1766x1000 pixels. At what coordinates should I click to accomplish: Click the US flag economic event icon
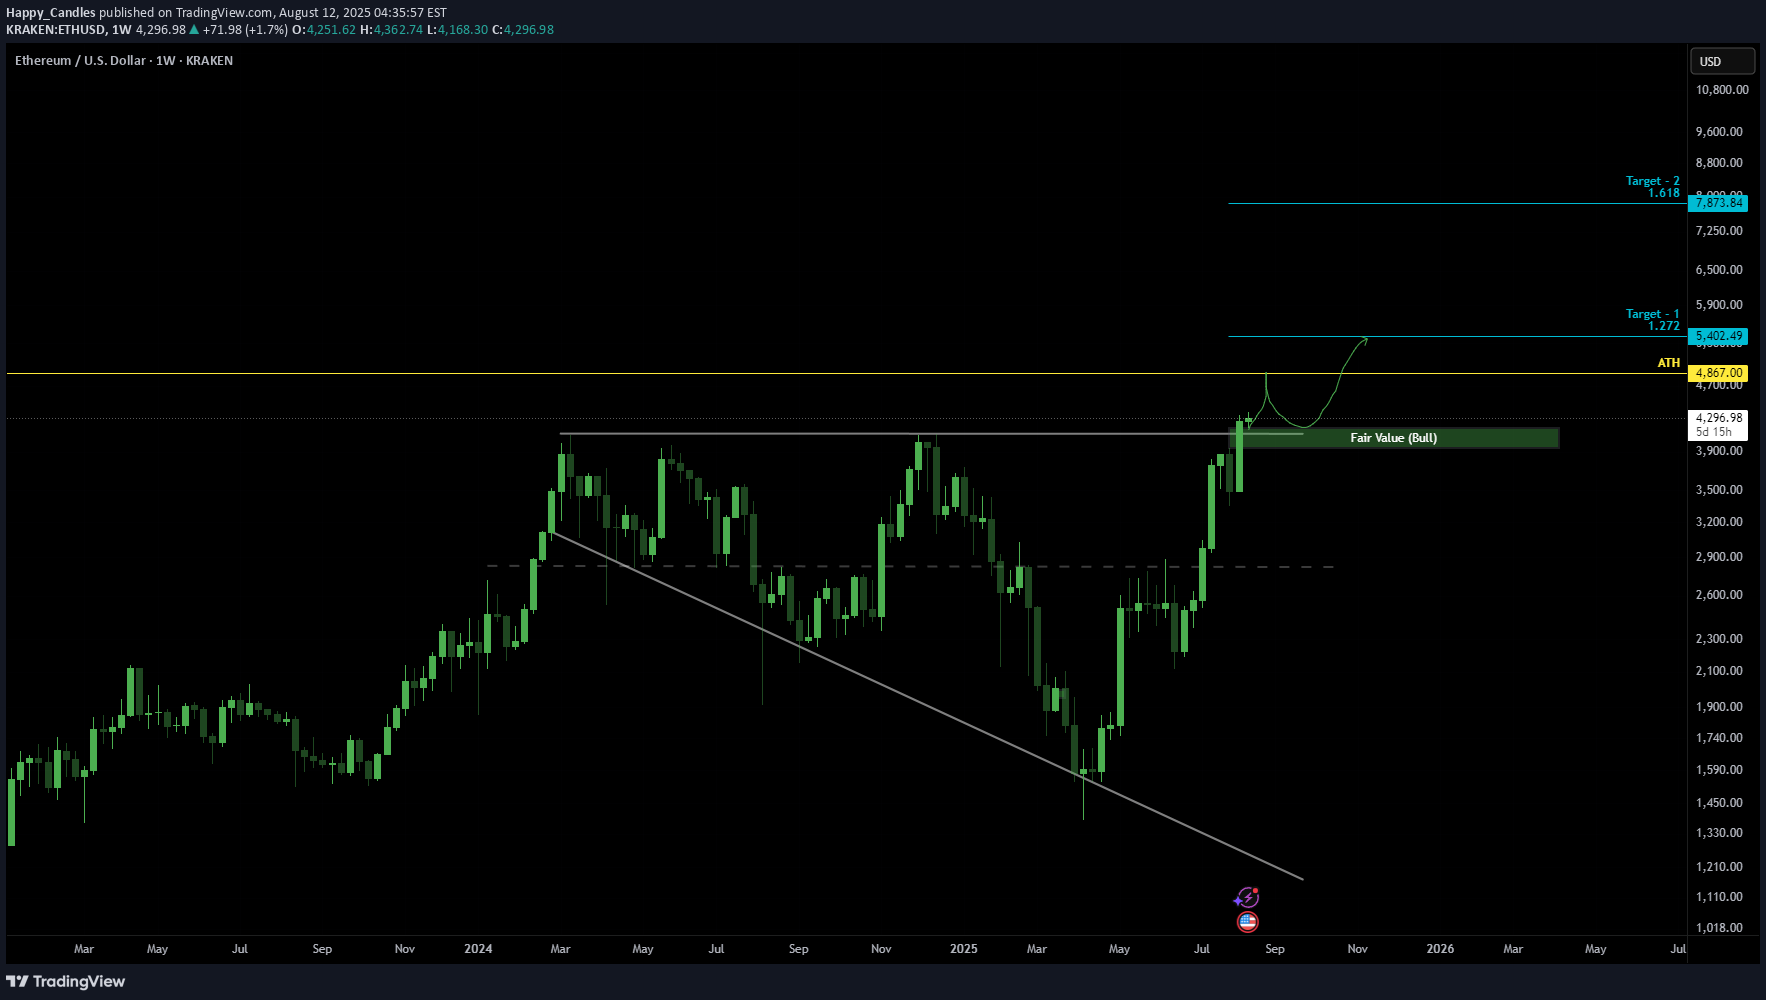[x=1247, y=922]
